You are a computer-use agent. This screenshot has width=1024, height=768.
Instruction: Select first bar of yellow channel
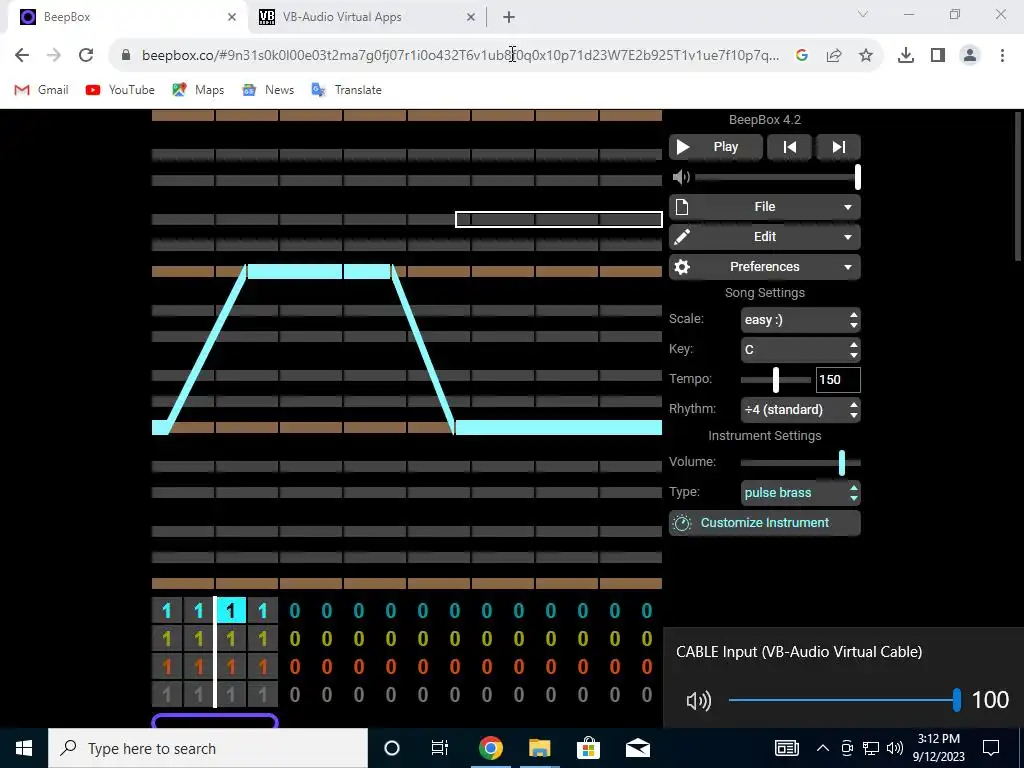[167, 639]
